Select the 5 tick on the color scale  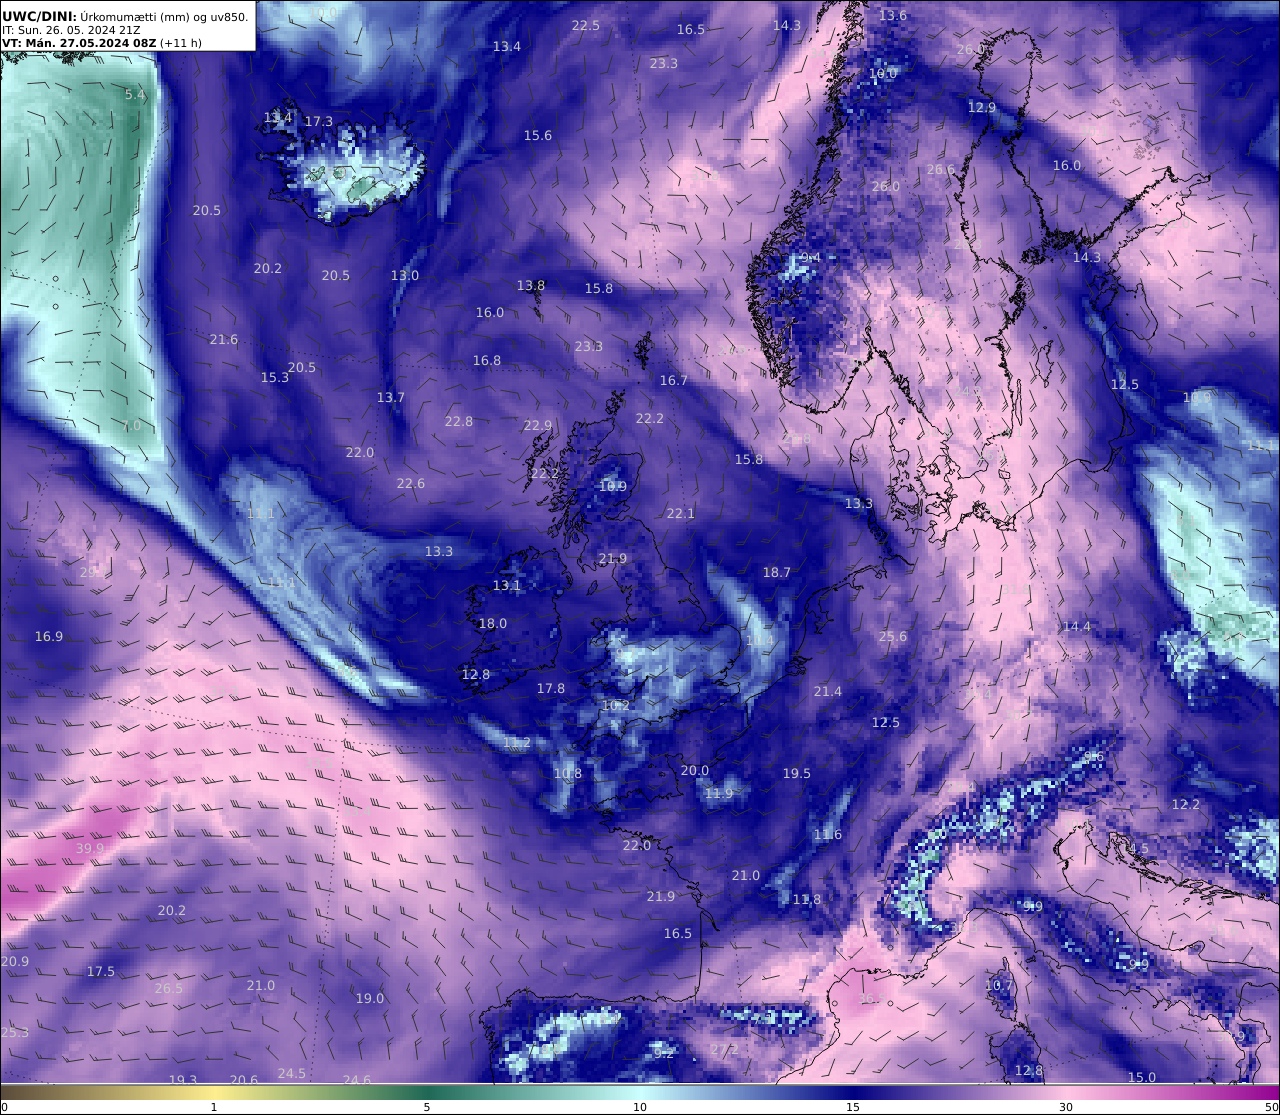coord(427,1107)
